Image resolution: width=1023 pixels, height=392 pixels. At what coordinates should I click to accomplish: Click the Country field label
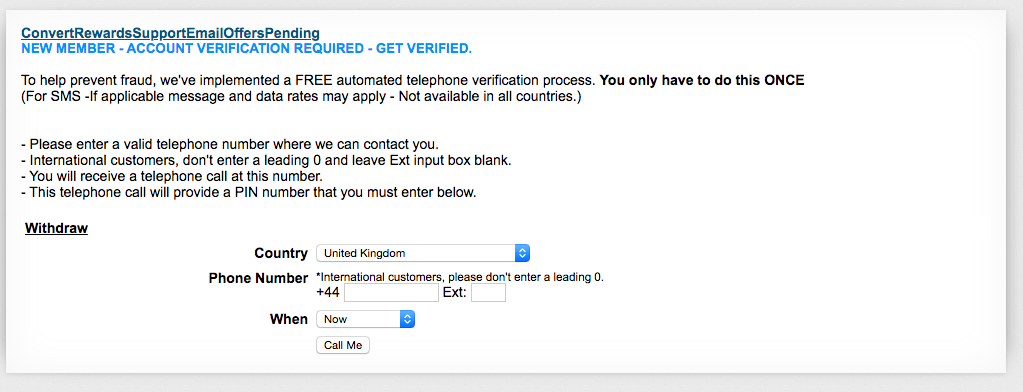click(x=281, y=253)
